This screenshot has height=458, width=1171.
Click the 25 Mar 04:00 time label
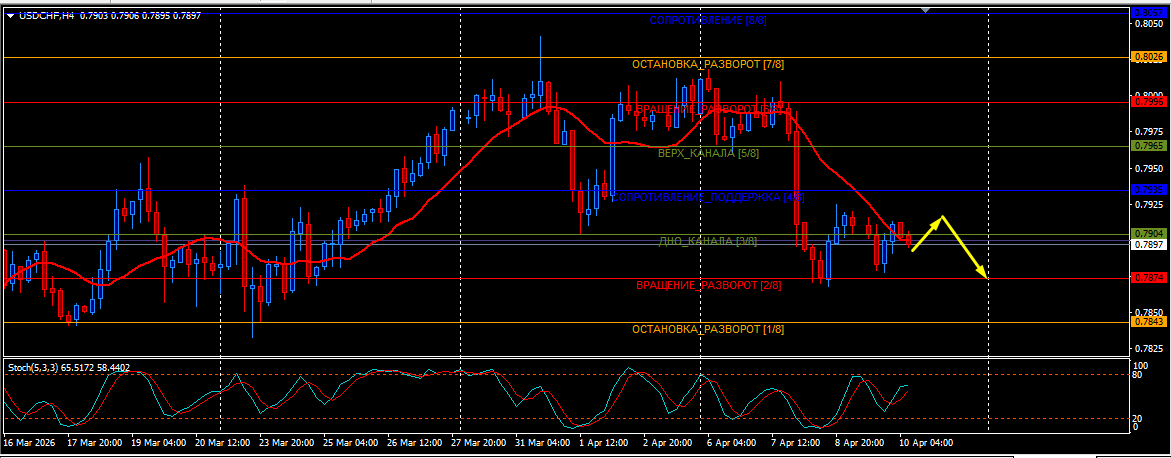point(351,442)
